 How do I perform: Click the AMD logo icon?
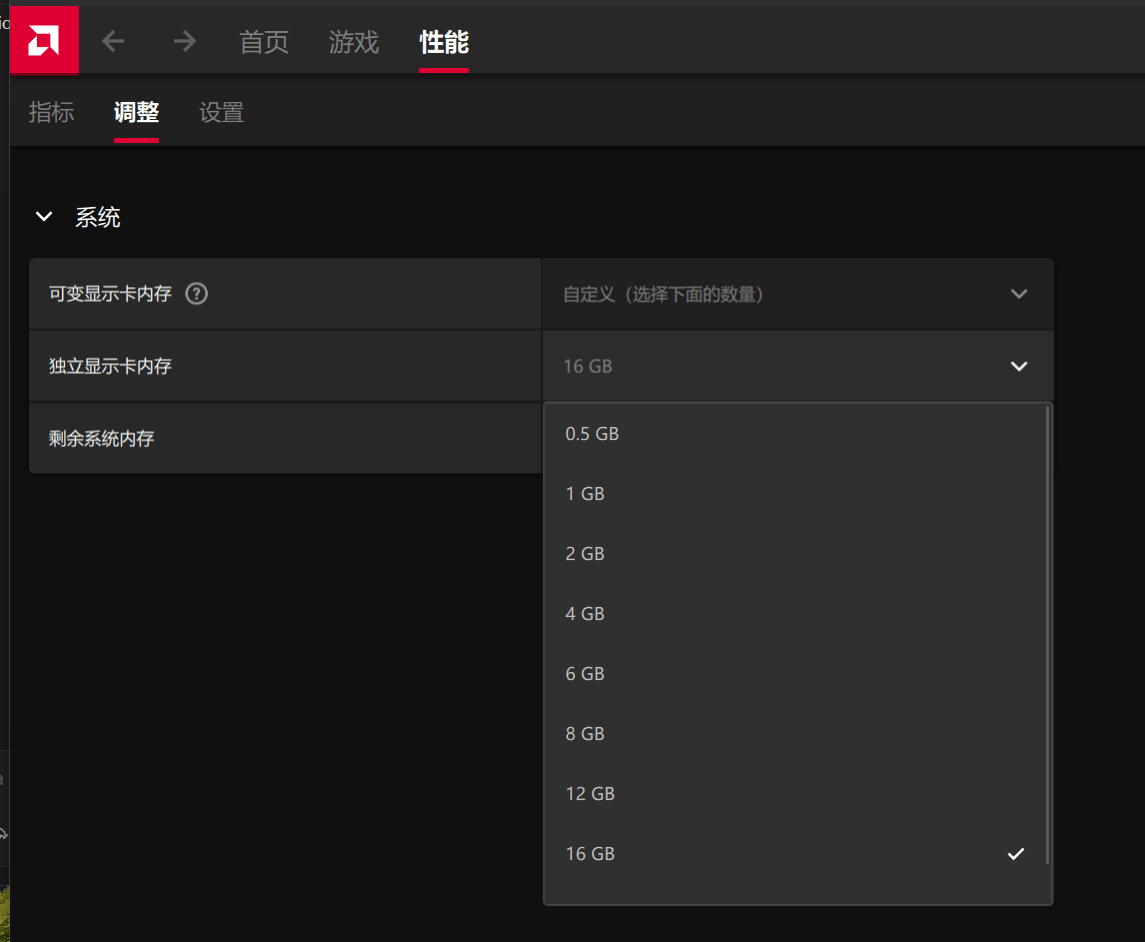pos(44,40)
